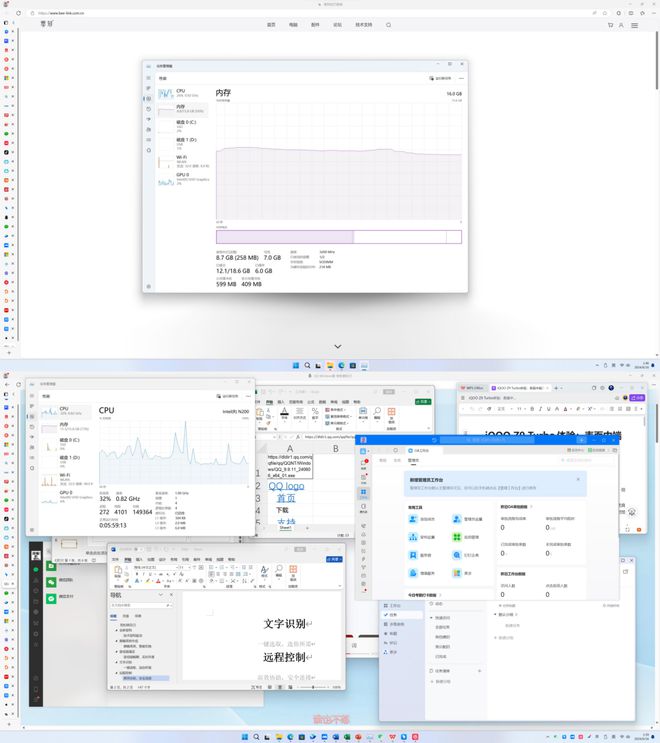Collapse the Word ribbon with its corner chevron
Screen dimensions: 660x743
pyautogui.click(x=339, y=586)
